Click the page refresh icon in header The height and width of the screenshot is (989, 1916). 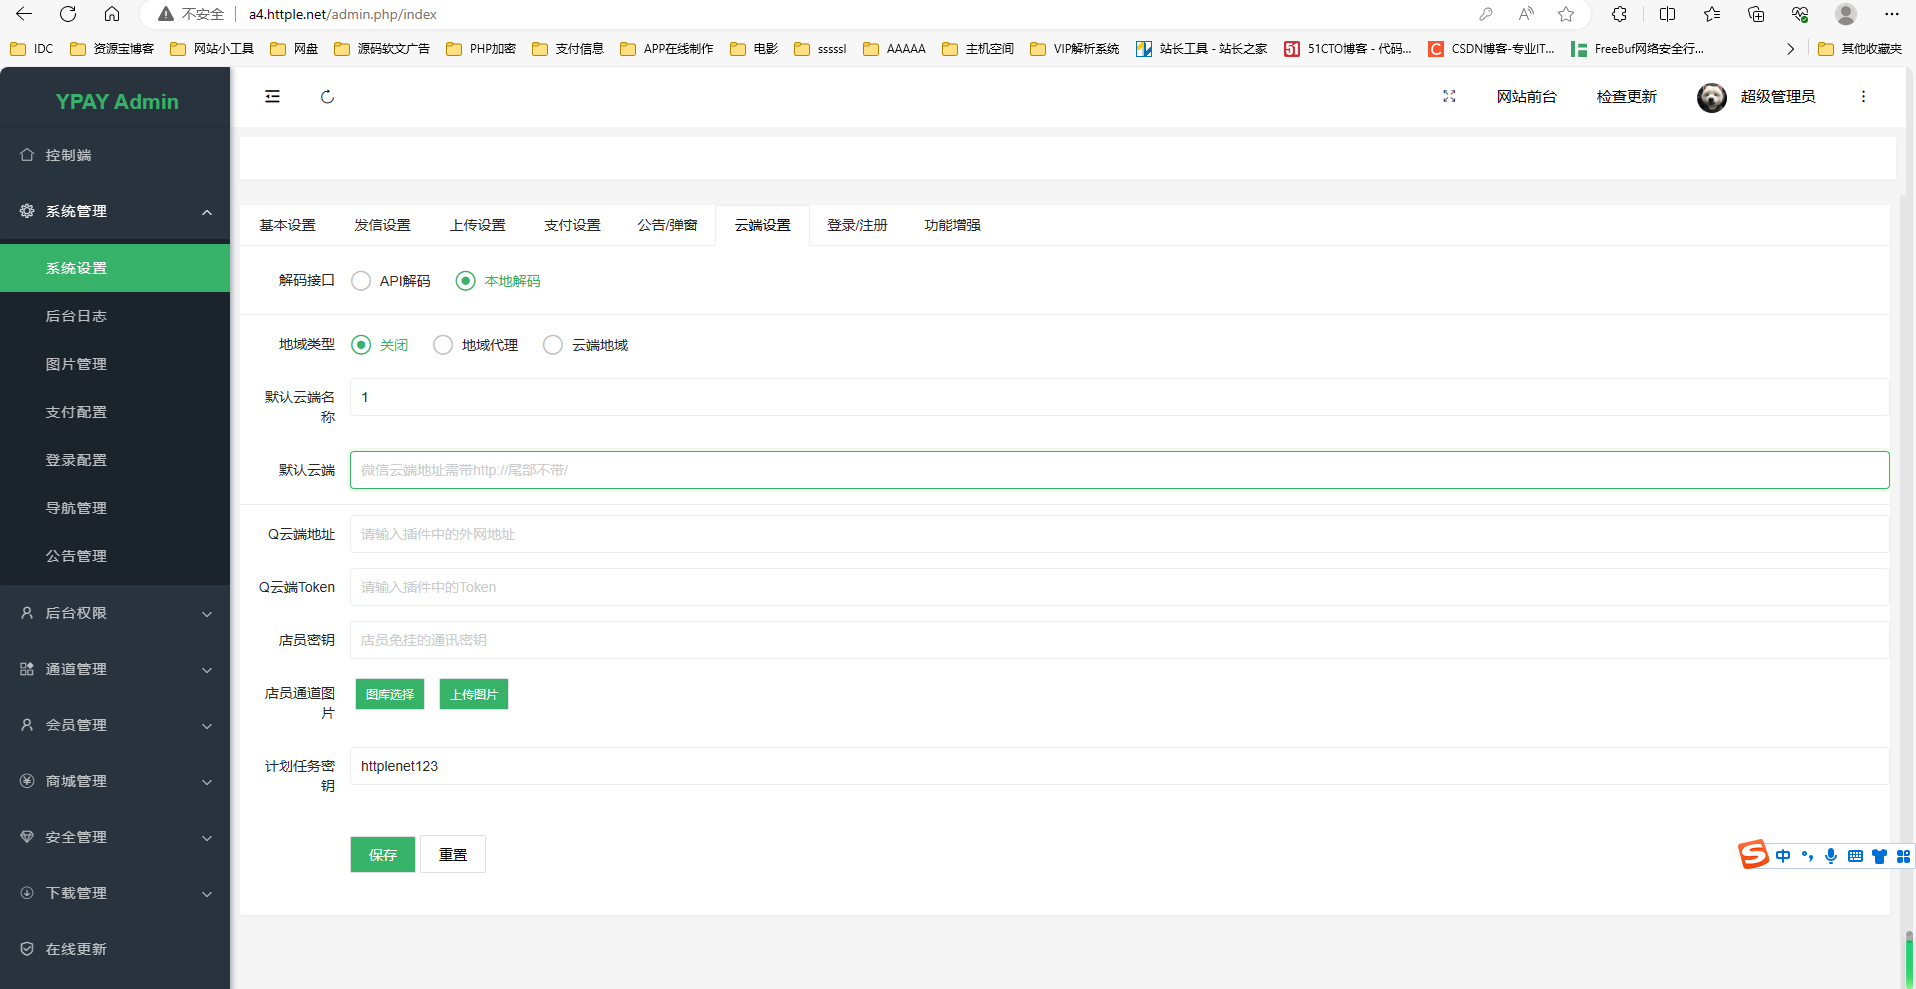point(327,97)
